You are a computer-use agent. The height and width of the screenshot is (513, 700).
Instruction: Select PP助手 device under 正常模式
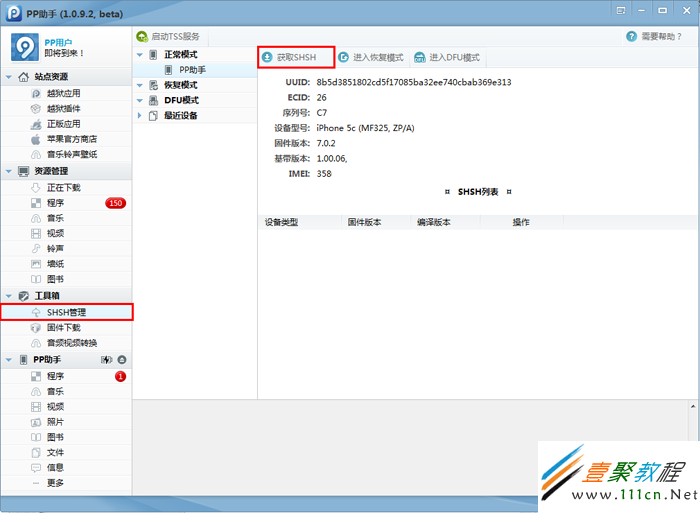[195, 70]
